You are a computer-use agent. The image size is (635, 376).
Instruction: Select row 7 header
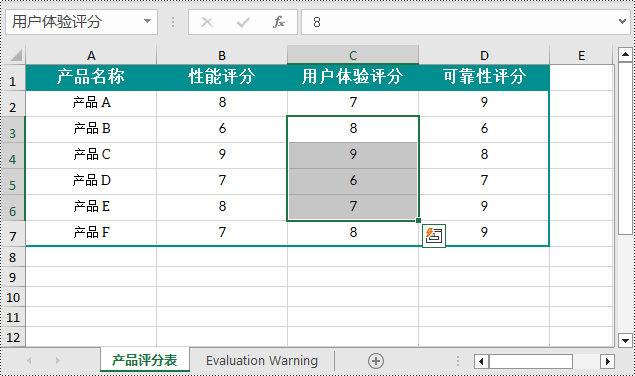pyautogui.click(x=13, y=233)
